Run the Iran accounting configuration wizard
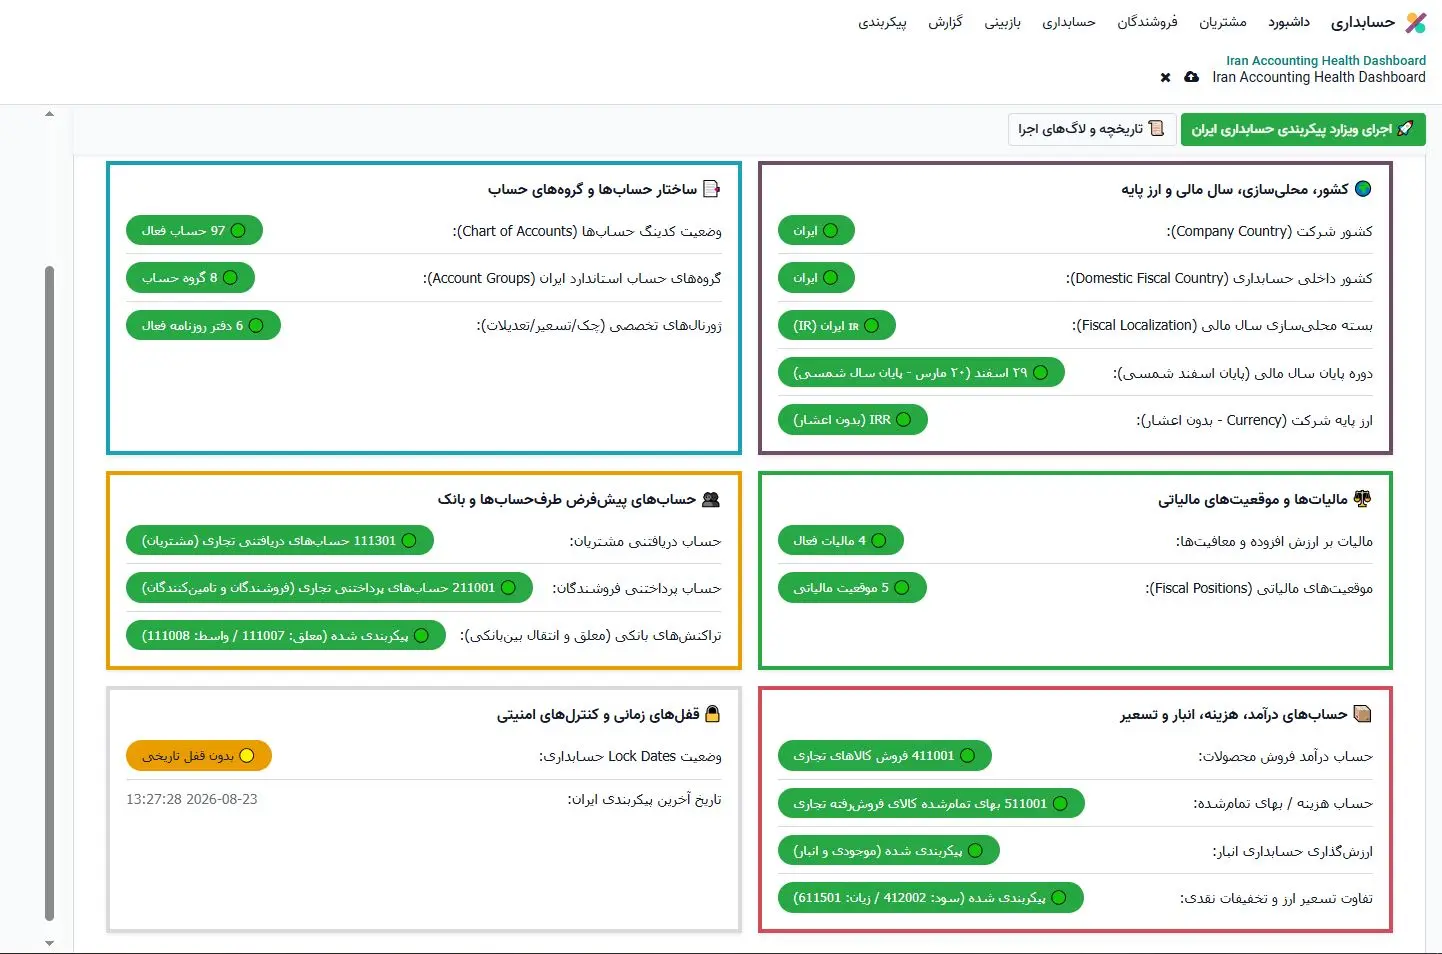Screen dimensions: 1442x954 pos(1303,129)
